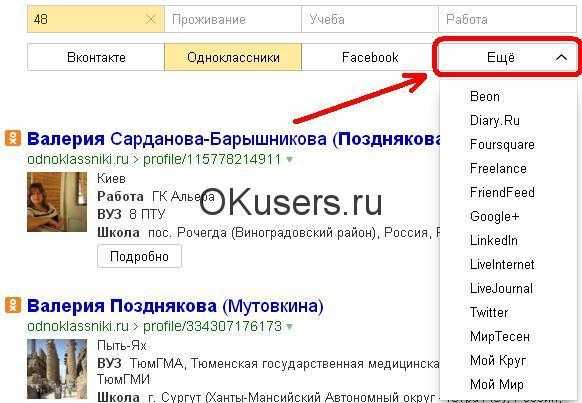The width and height of the screenshot is (582, 403).
Task: Open the profile/334307176173 URL link
Action: 212,326
